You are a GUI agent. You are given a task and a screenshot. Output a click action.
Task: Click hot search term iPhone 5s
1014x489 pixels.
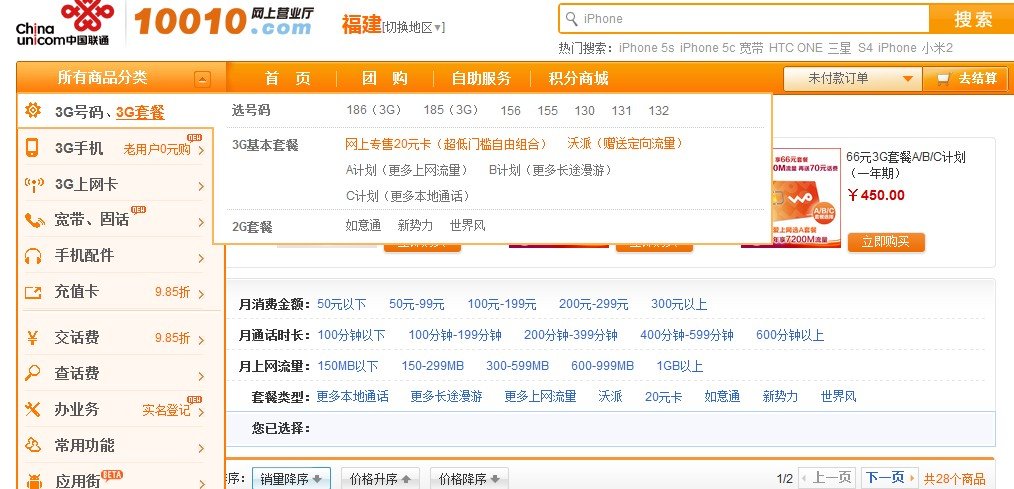pos(646,48)
